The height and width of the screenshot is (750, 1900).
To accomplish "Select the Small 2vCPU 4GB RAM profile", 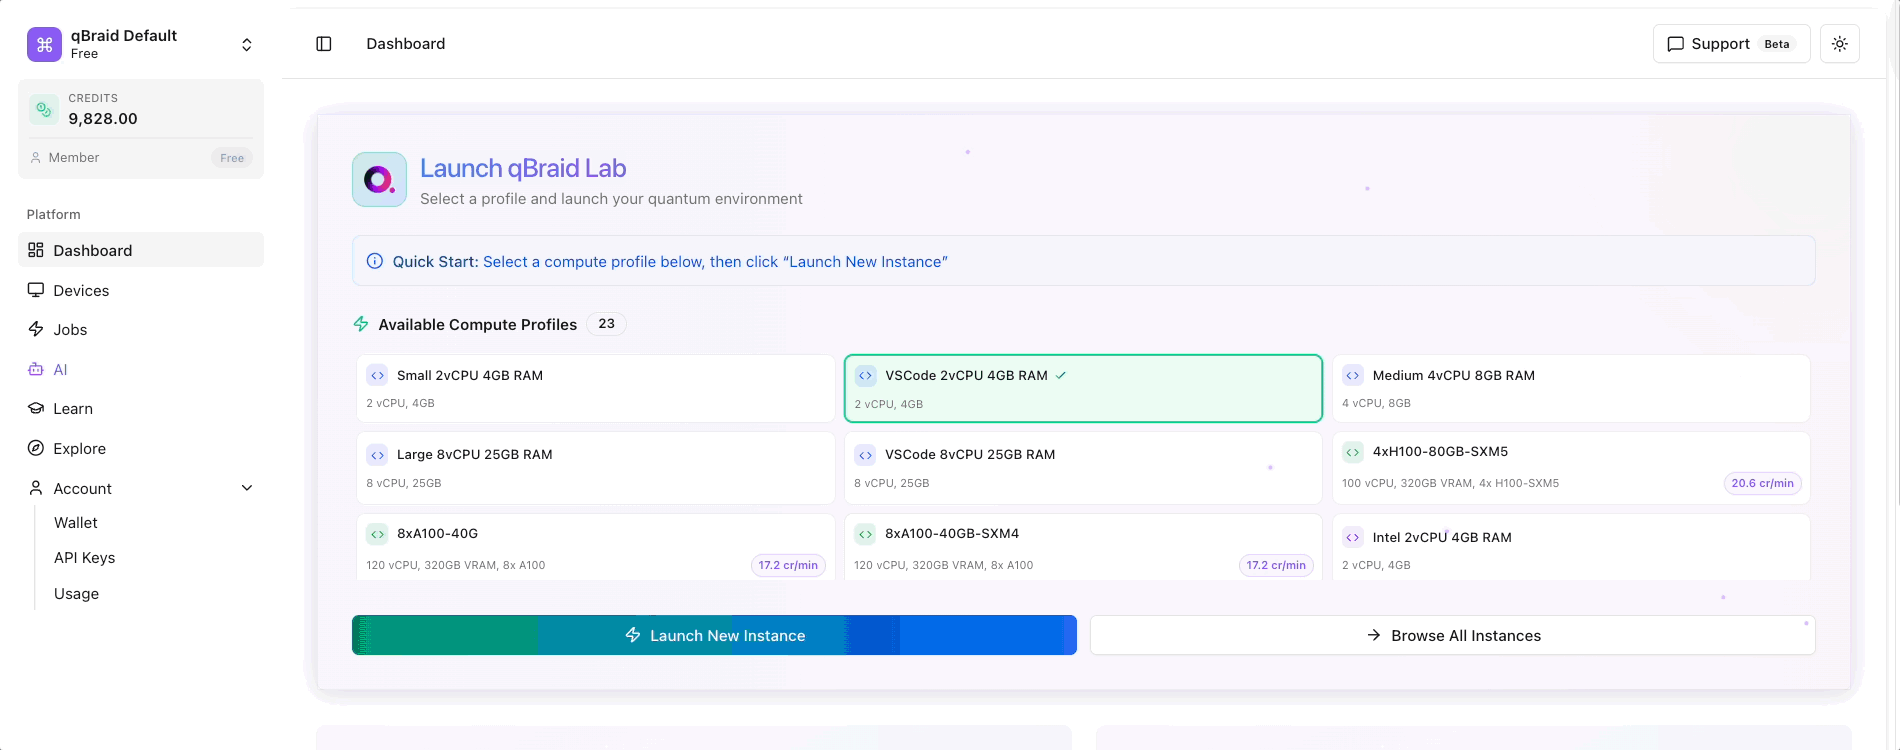I will 596,388.
